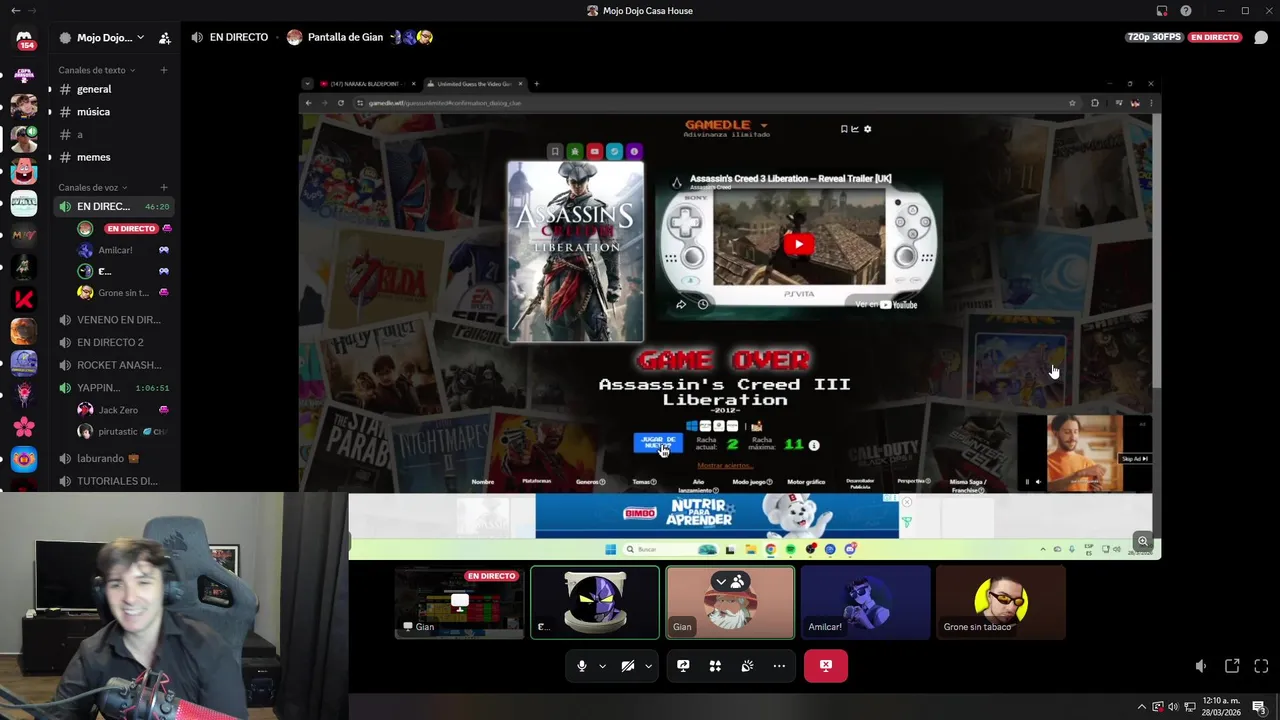Mute the stream volume speaker icon
The image size is (1280, 720).
tap(1201, 666)
